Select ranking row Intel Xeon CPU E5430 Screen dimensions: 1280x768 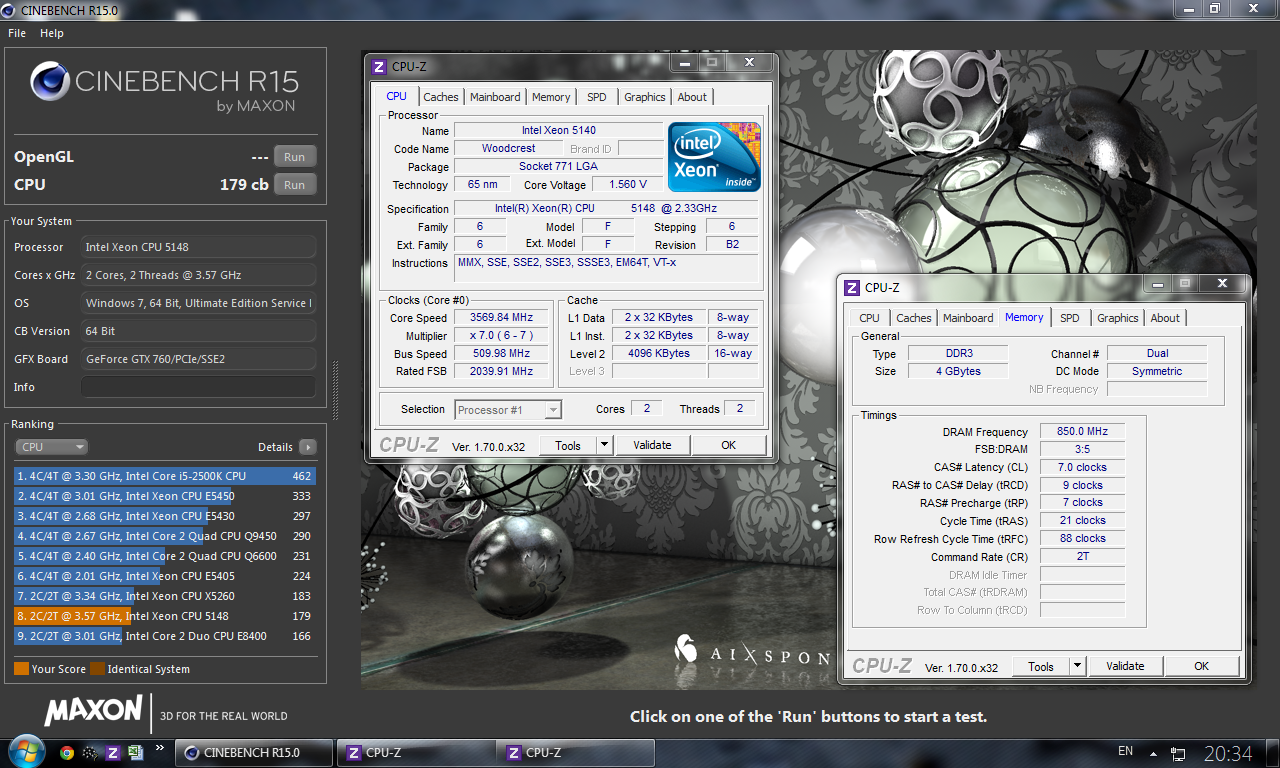165,516
